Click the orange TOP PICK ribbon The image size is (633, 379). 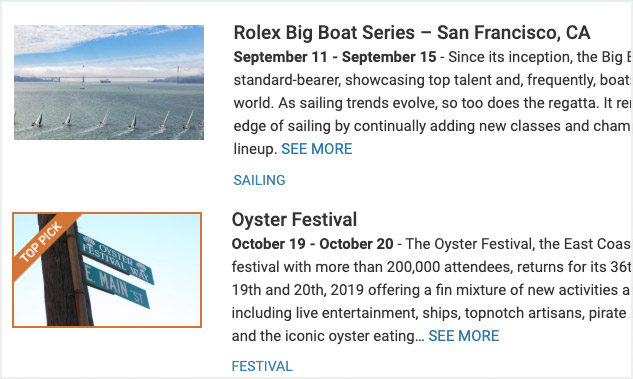pyautogui.click(x=42, y=242)
